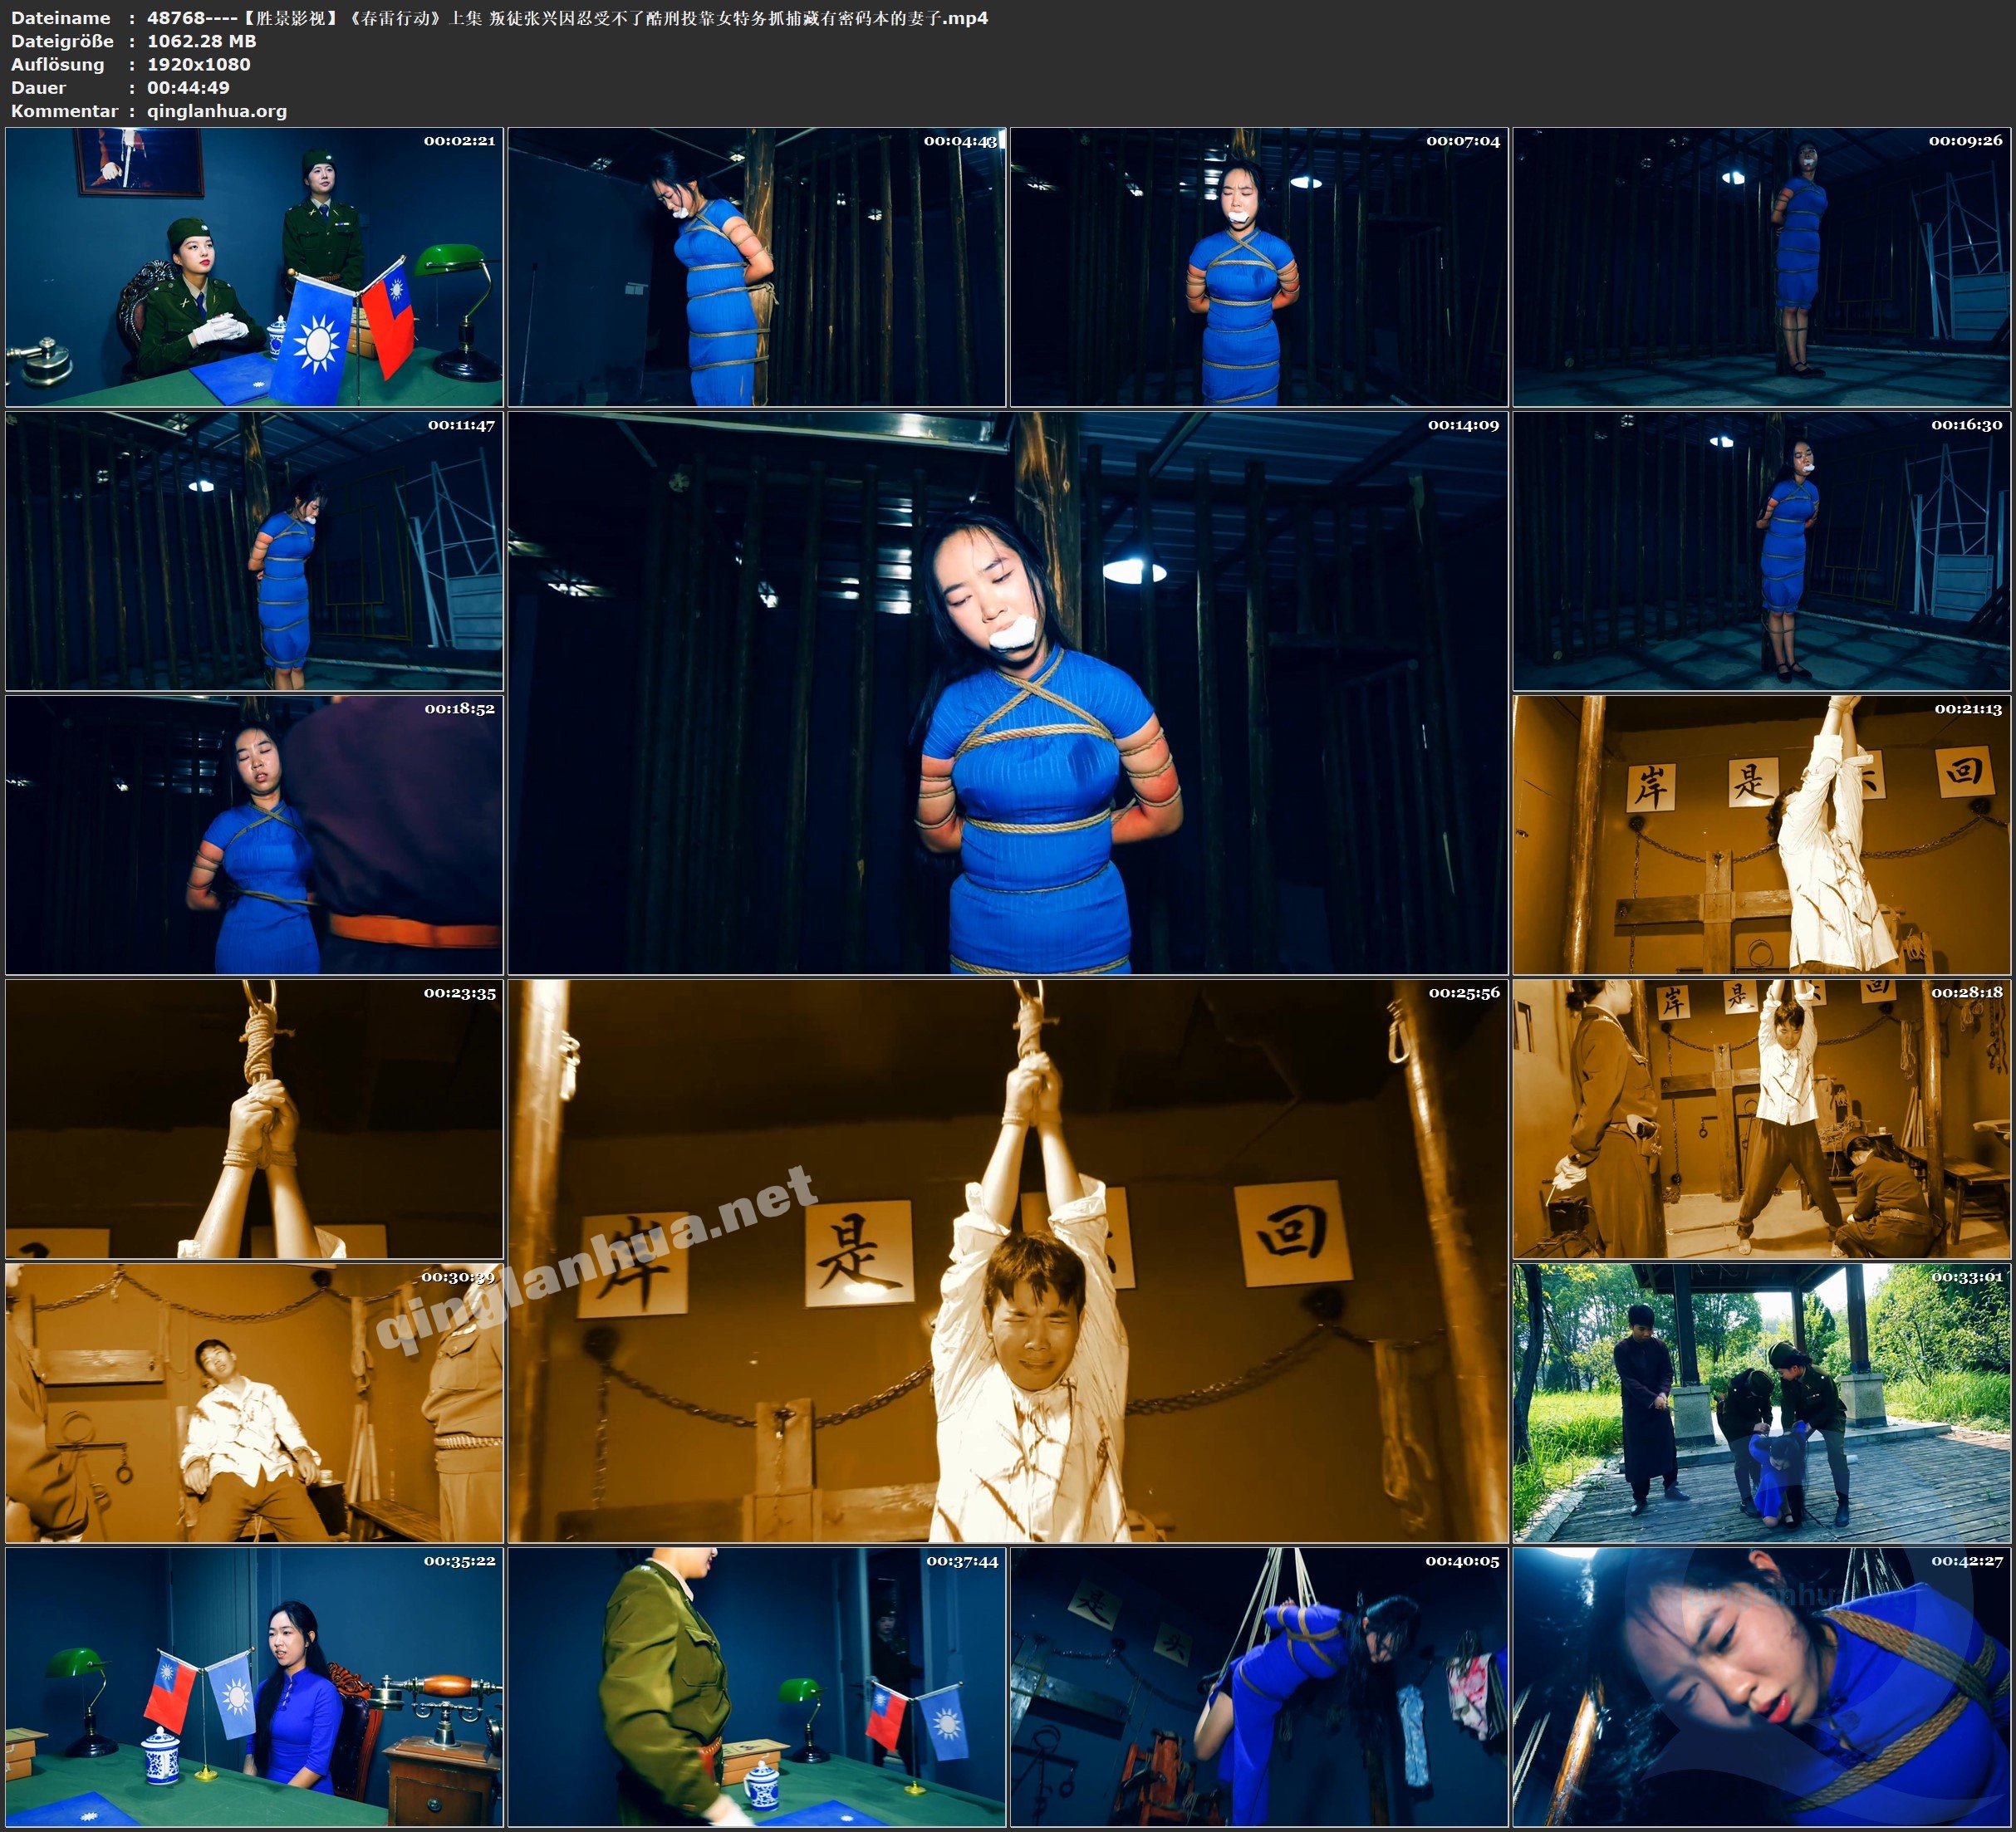Open the sepia thumbnail at 00:21:13
2016x1832 pixels.
pyautogui.click(x=1761, y=835)
